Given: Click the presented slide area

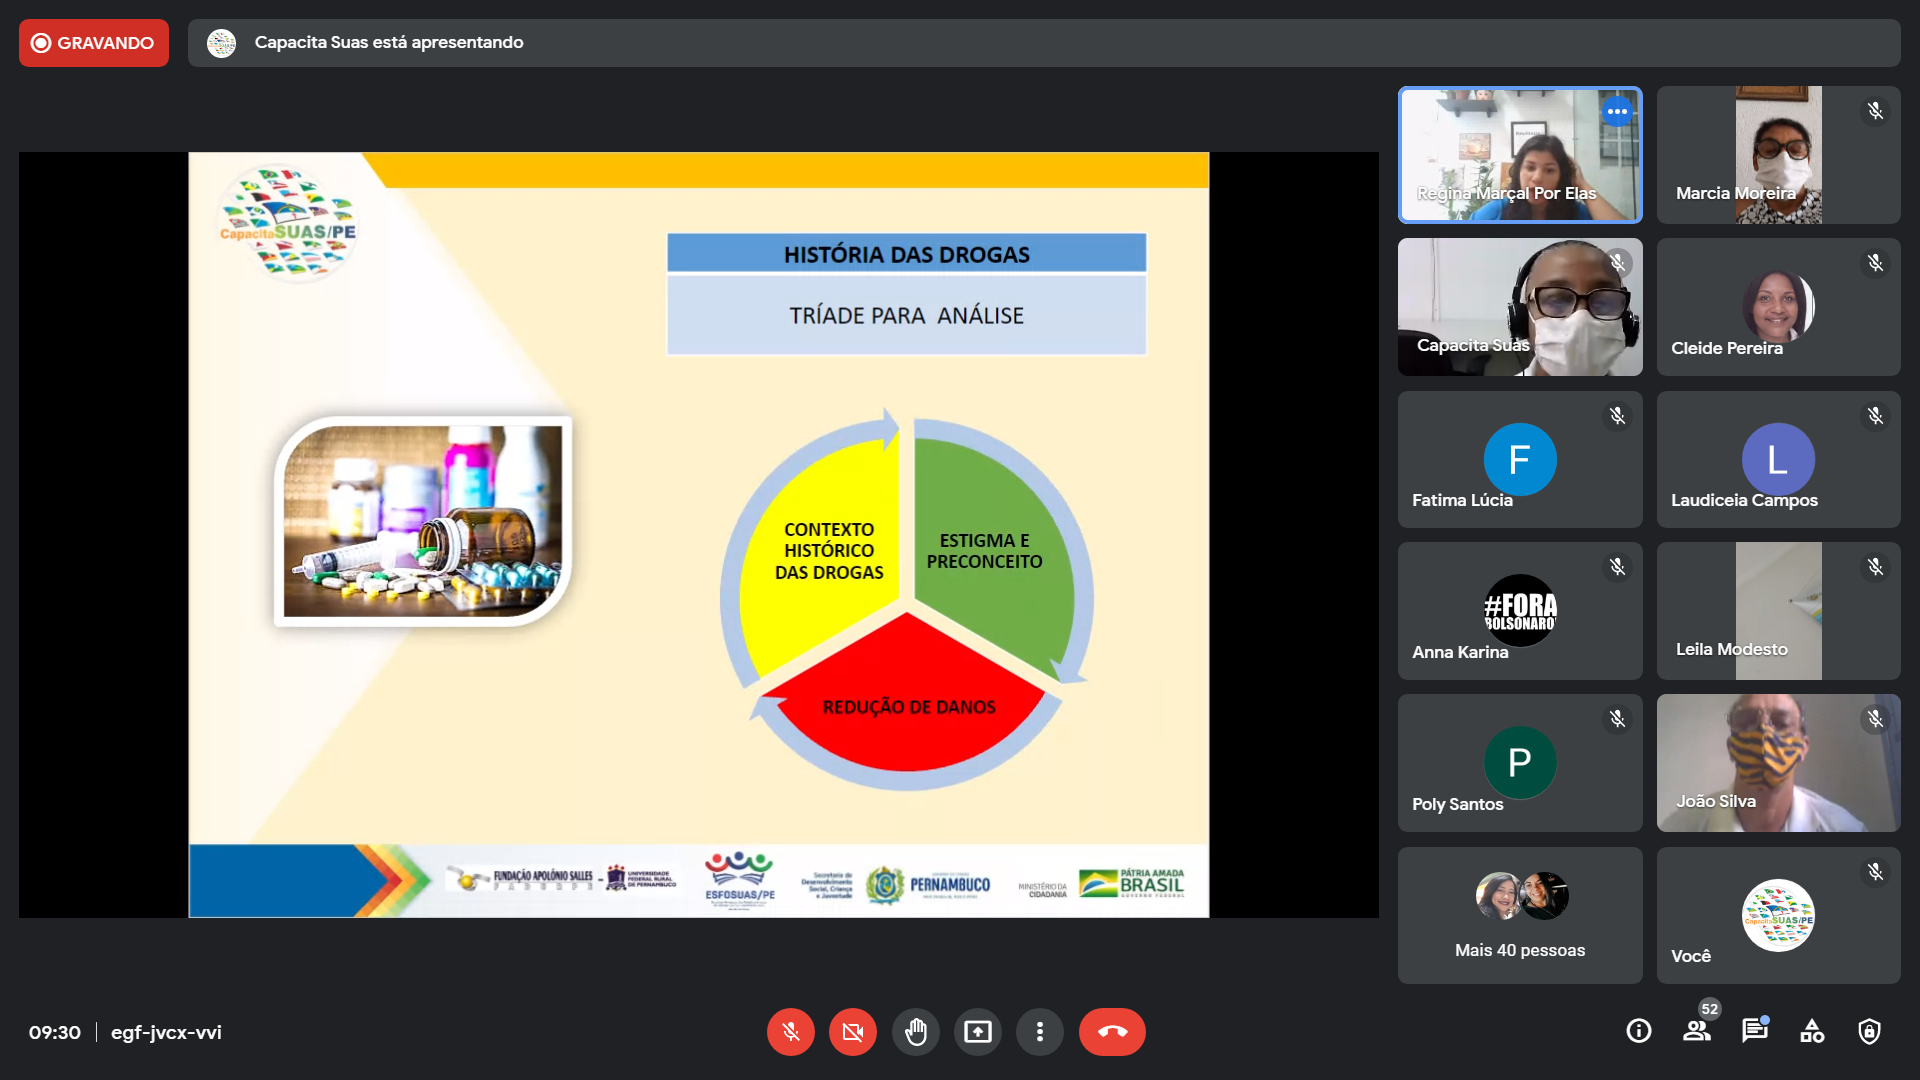Looking at the screenshot, I should (698, 535).
